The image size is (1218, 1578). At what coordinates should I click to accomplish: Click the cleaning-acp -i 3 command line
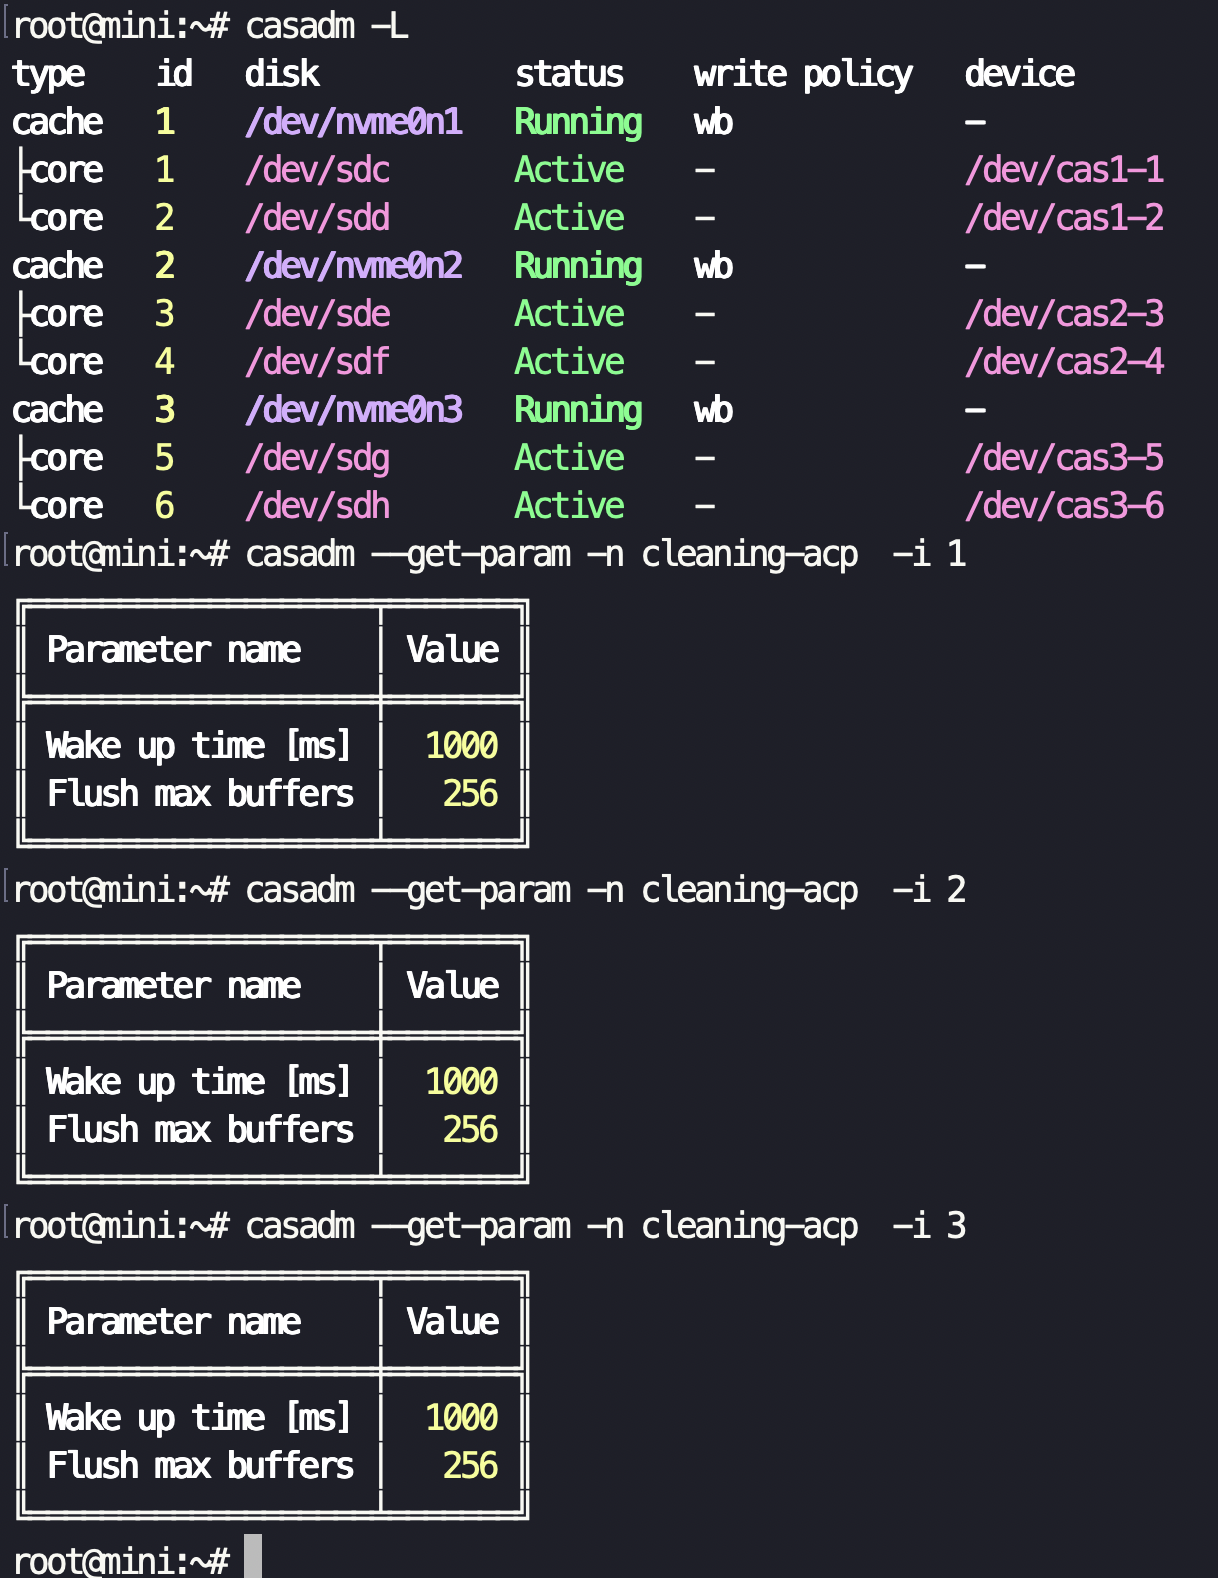606,1226
